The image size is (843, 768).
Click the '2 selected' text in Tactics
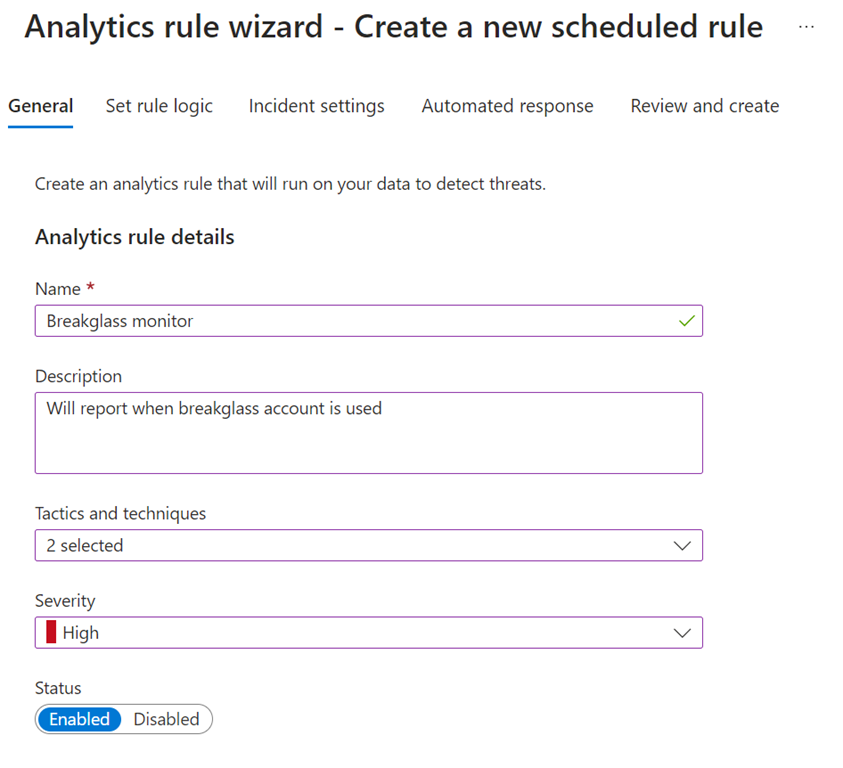click(85, 546)
